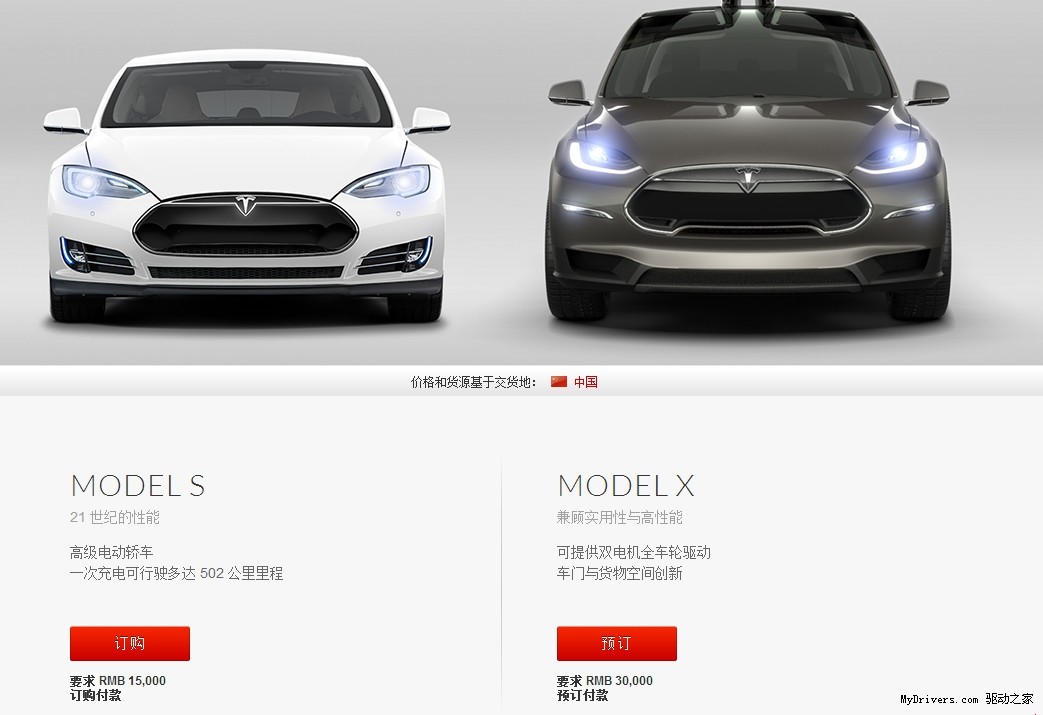This screenshot has height=715, width=1043.
Task: Click the 兼顾实用性与高性能 subtitle
Action: click(x=619, y=517)
